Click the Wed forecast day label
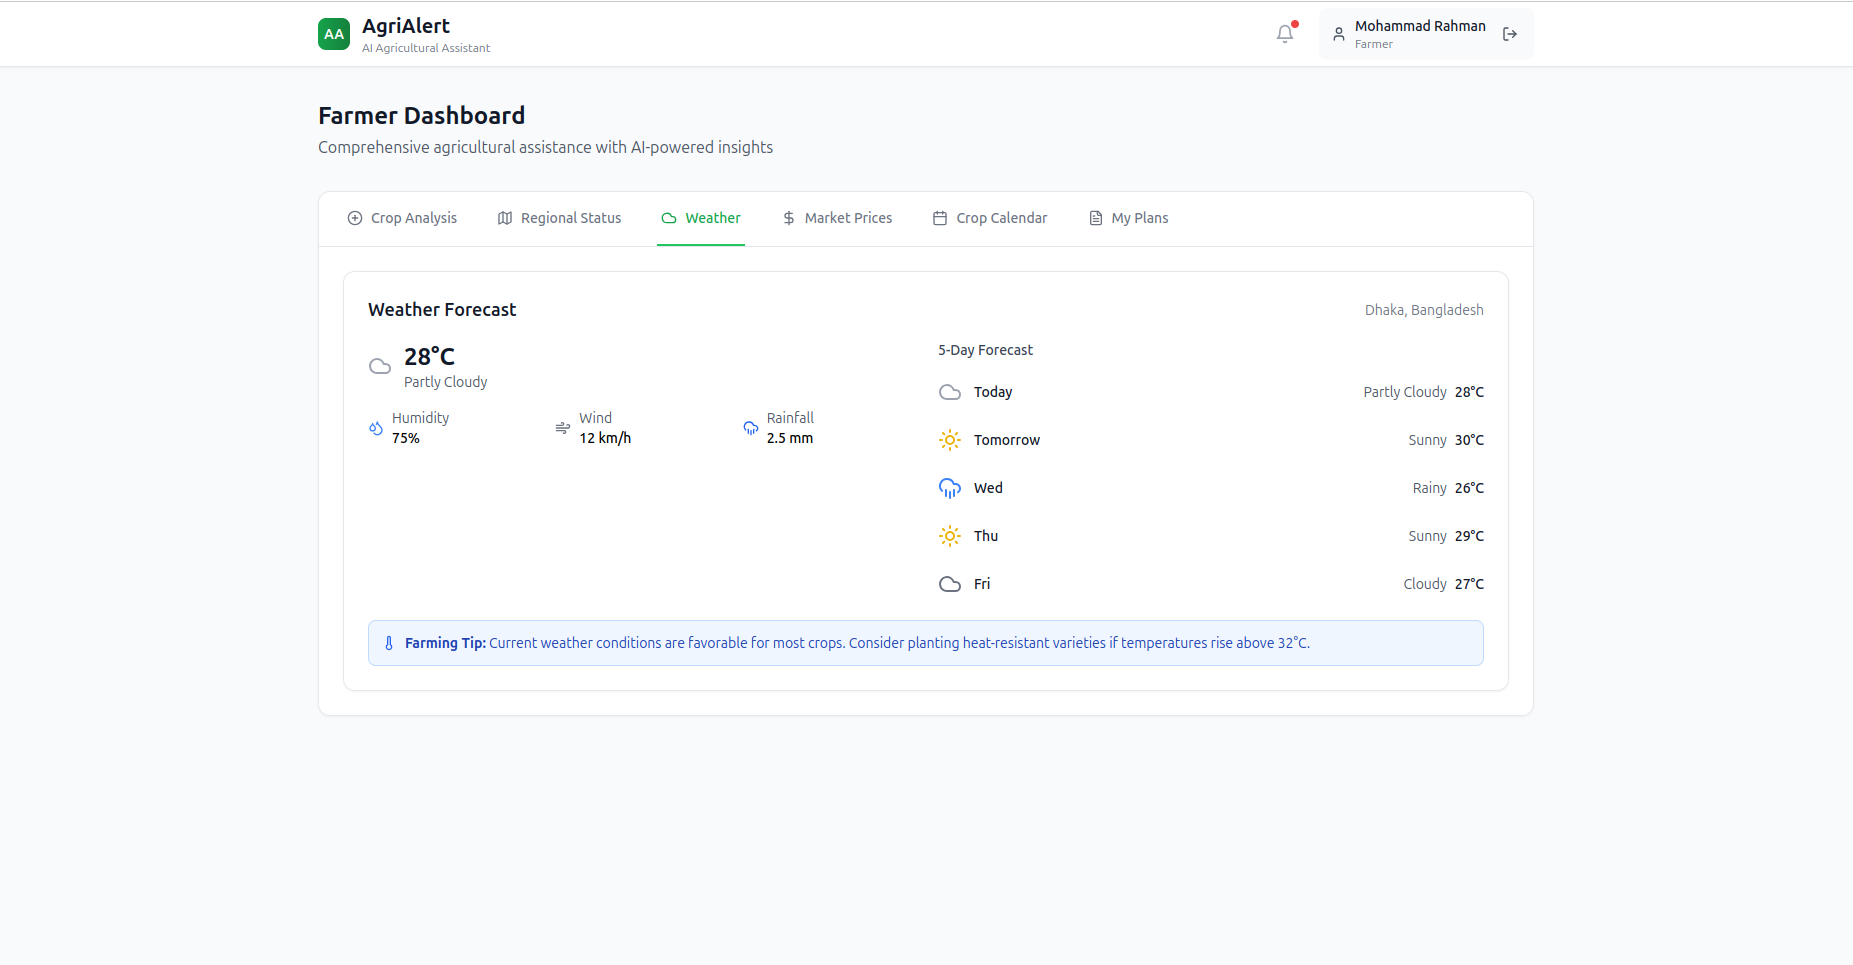 pos(988,488)
